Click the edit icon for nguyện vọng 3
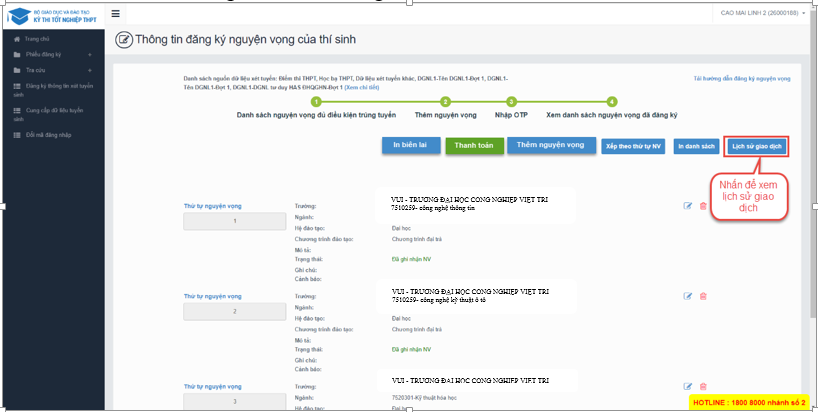This screenshot has width=818, height=412. 688,386
